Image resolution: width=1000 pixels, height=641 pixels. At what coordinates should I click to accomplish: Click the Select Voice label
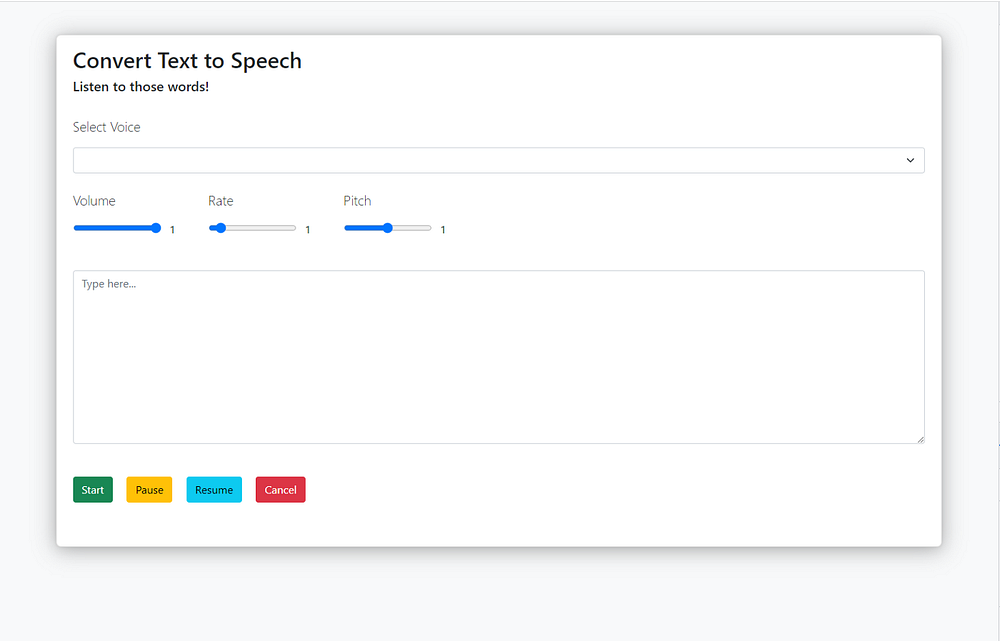(107, 127)
